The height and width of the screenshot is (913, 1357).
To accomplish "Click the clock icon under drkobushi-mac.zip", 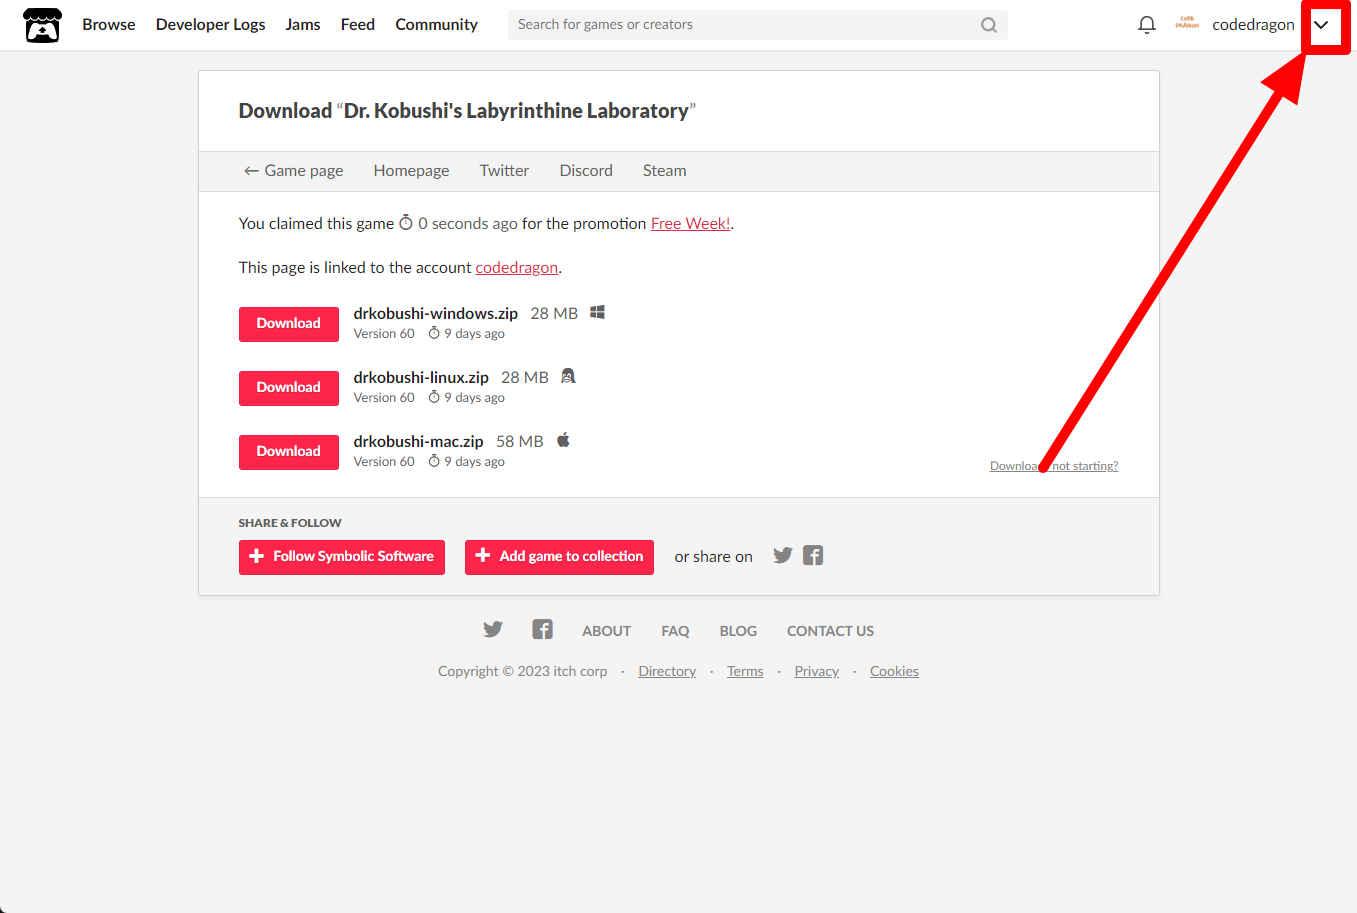I will click(434, 461).
